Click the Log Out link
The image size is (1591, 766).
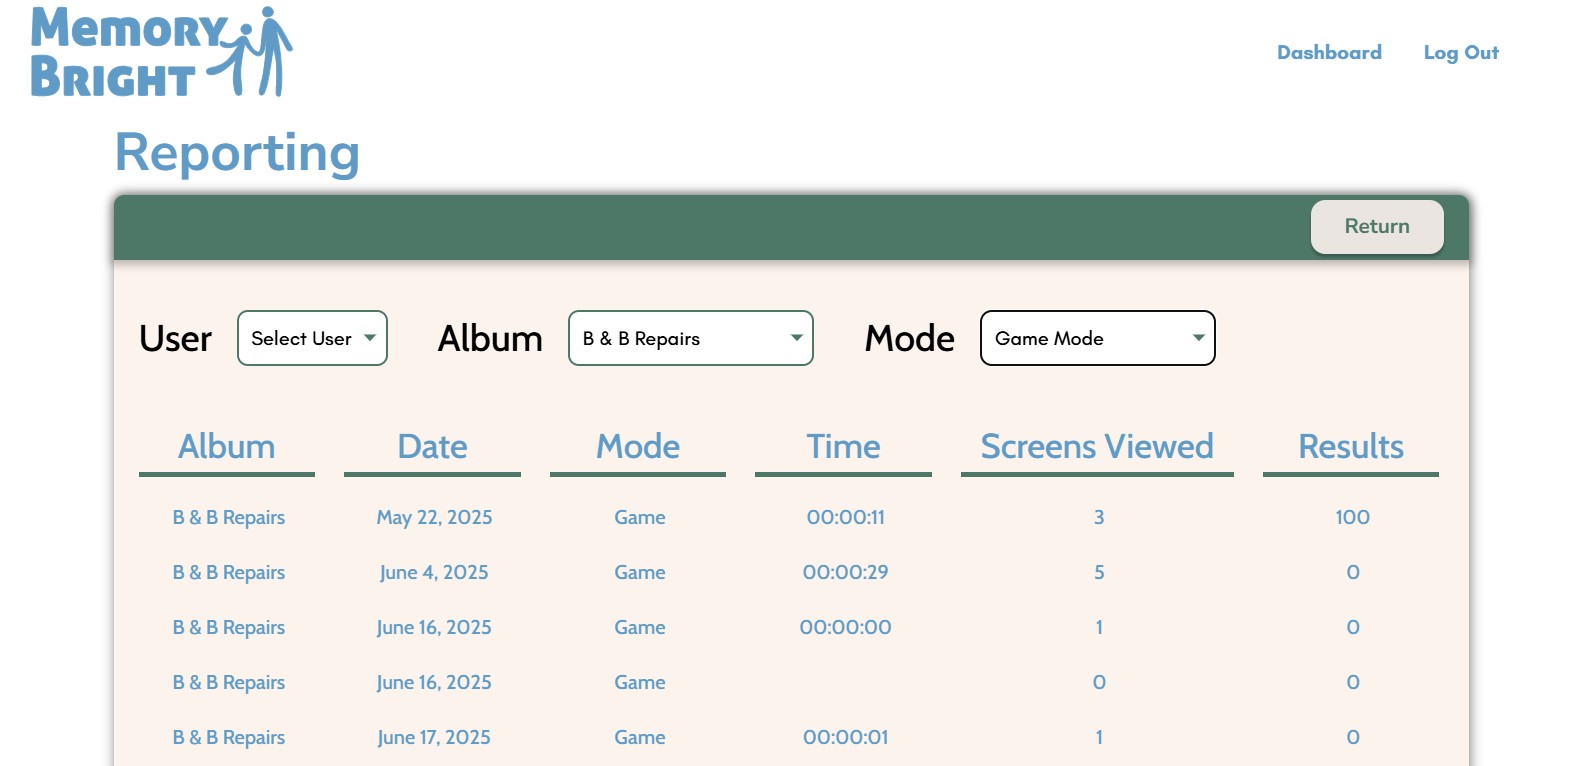tap(1460, 53)
